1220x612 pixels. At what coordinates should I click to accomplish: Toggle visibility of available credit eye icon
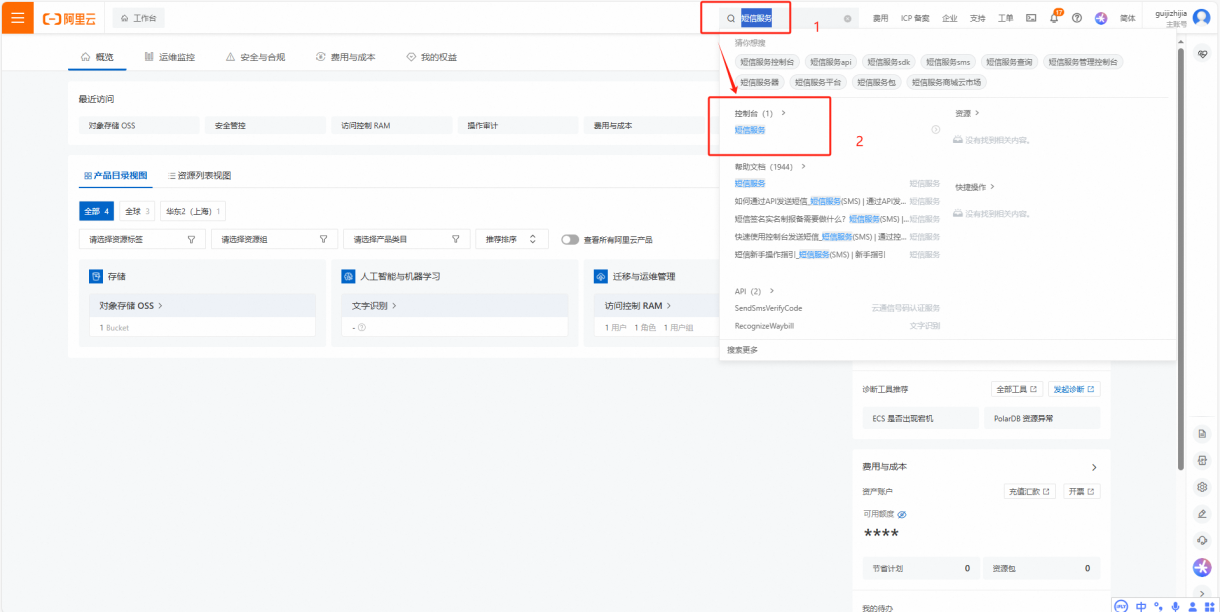click(x=902, y=514)
